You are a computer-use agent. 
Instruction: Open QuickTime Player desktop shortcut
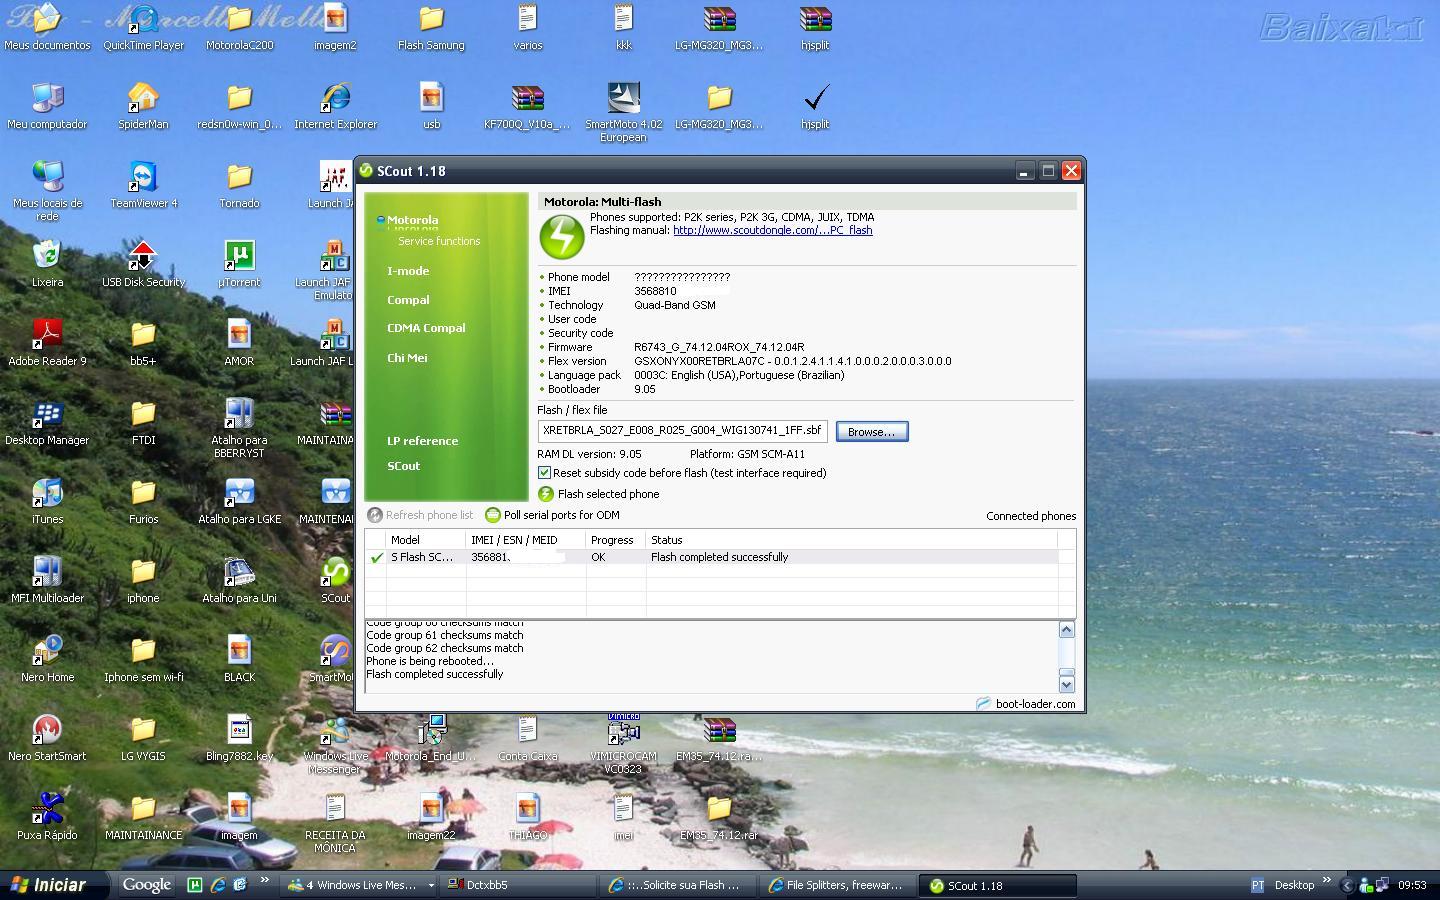144,27
